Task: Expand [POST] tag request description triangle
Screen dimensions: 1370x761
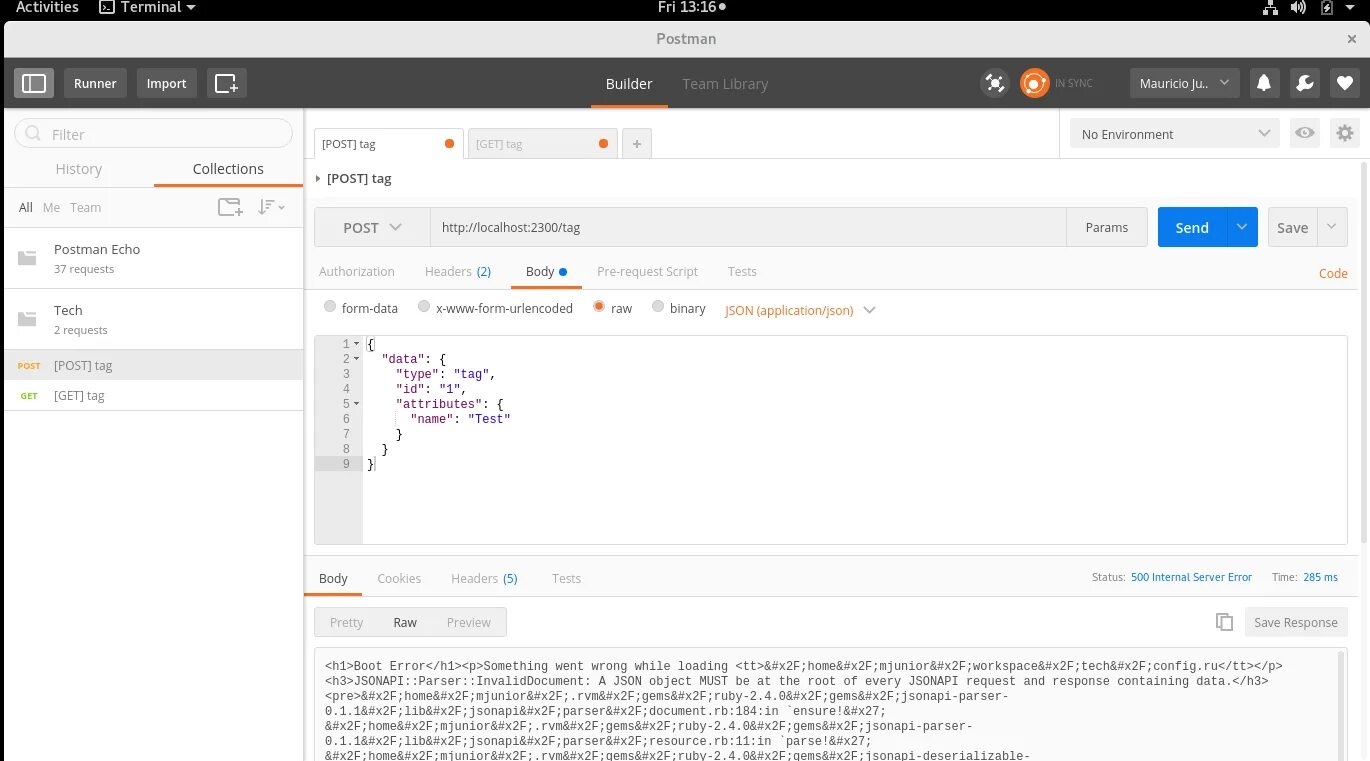Action: 318,178
